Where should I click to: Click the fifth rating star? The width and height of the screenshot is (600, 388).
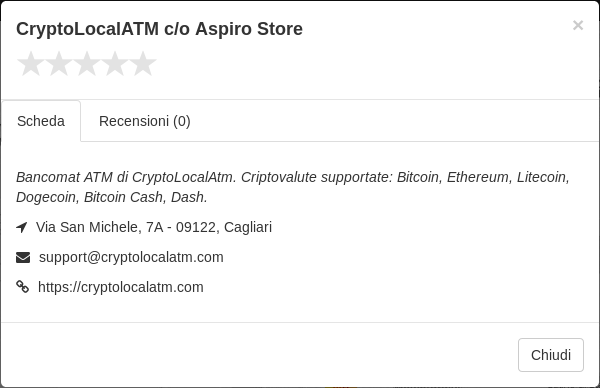coord(143,64)
